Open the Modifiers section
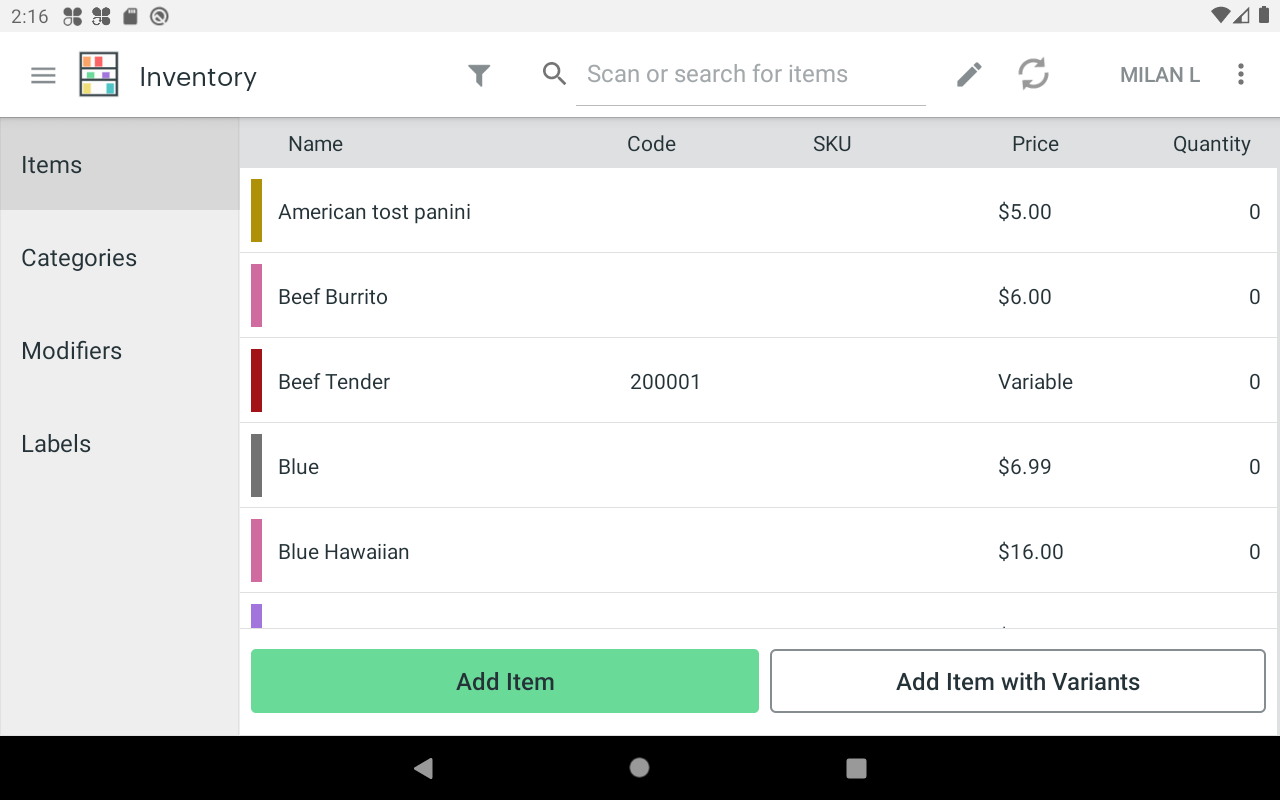This screenshot has width=1280, height=800. click(x=72, y=351)
